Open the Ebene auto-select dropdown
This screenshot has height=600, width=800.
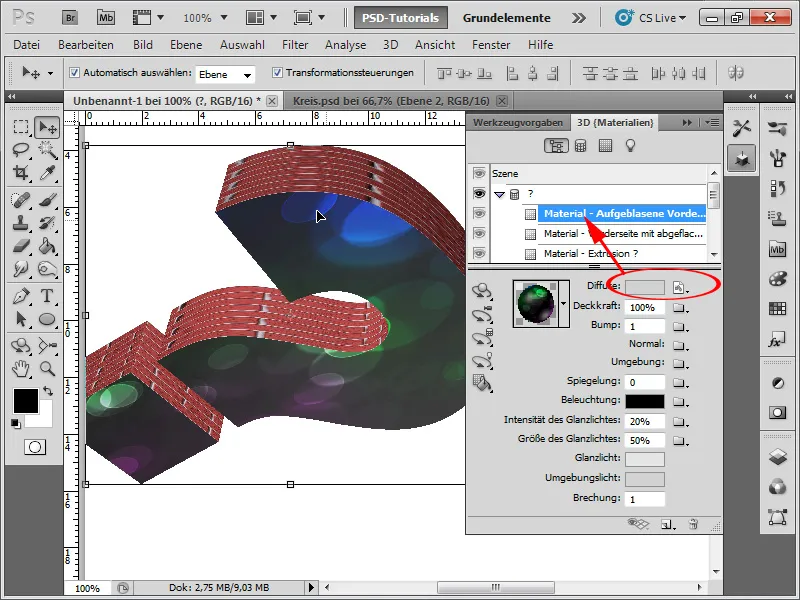click(x=225, y=74)
